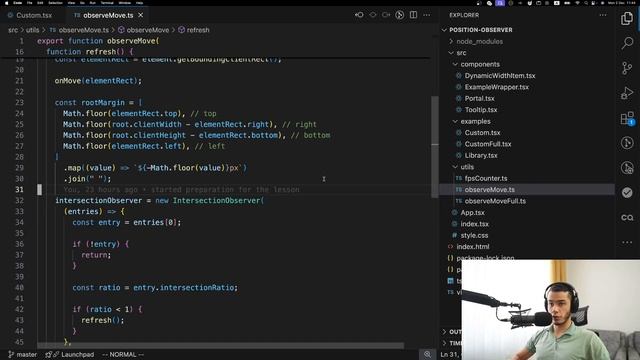Open index.html in the explorer
640x360 pixels.
point(473,247)
